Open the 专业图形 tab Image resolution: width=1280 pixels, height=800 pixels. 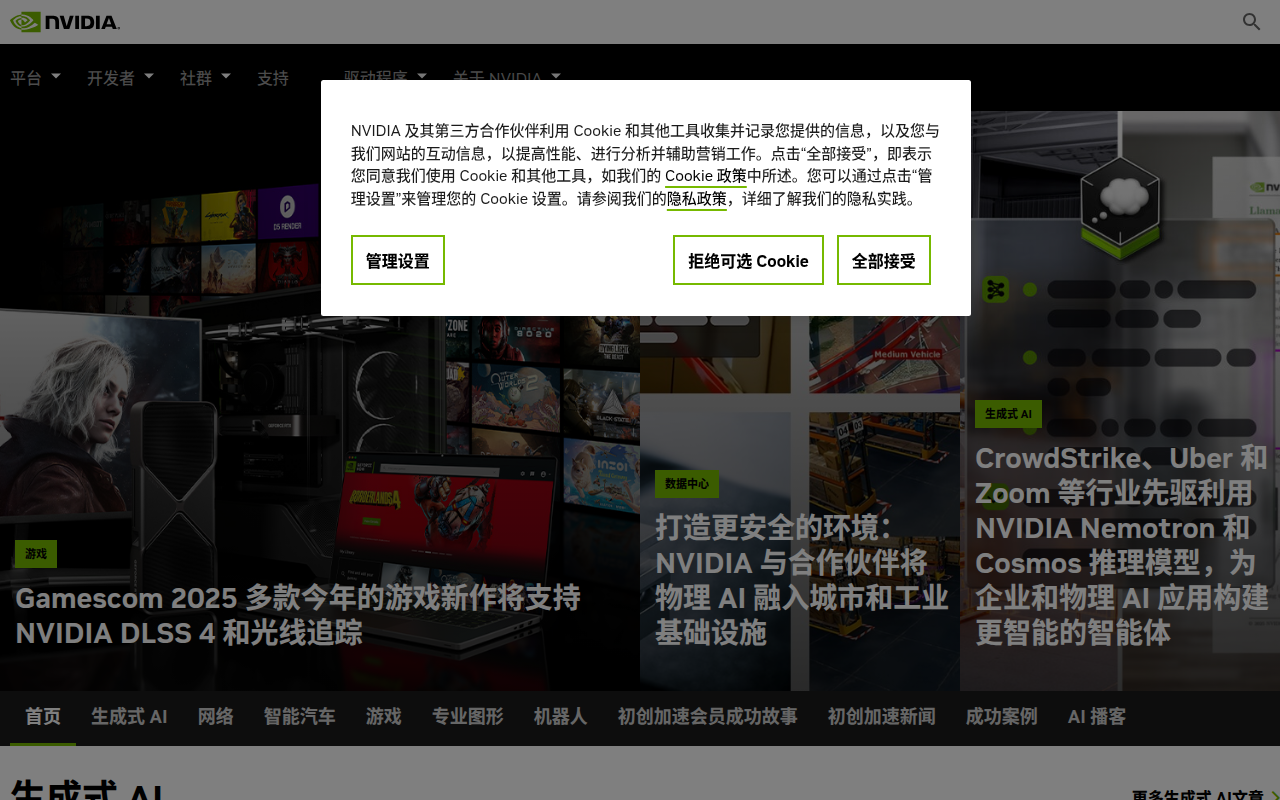pos(468,717)
